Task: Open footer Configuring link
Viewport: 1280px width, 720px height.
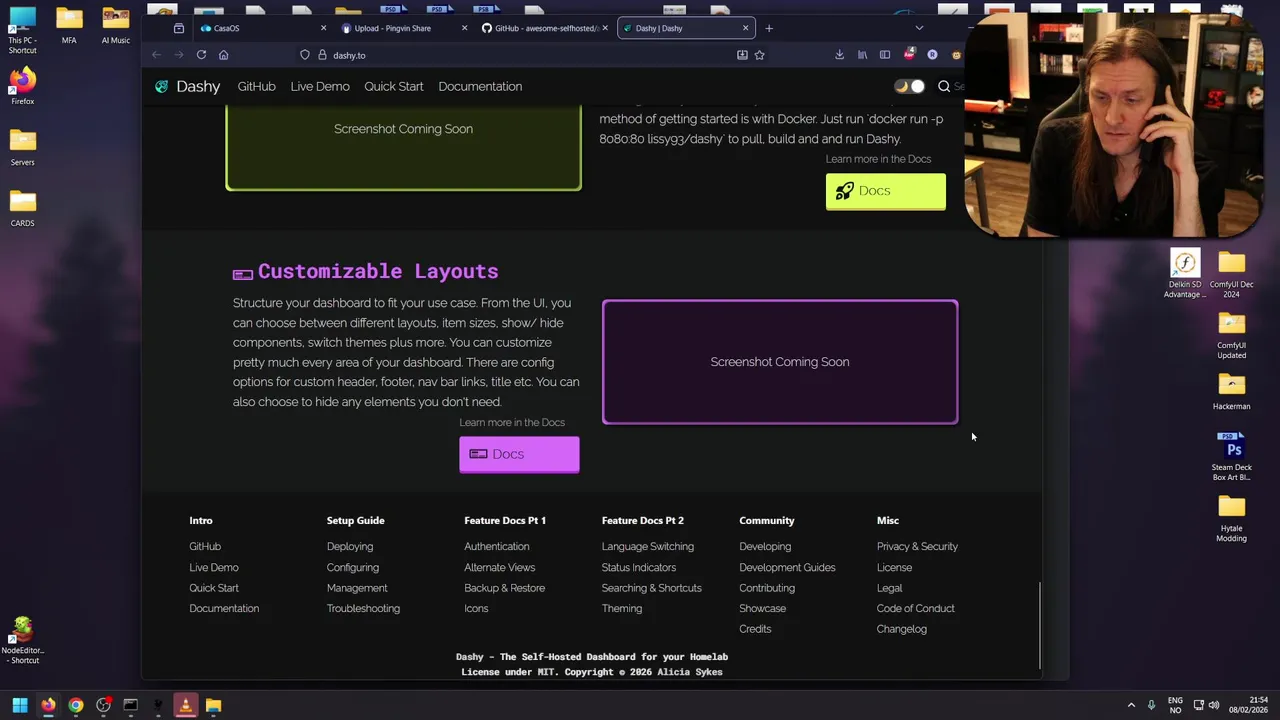Action: pyautogui.click(x=353, y=567)
